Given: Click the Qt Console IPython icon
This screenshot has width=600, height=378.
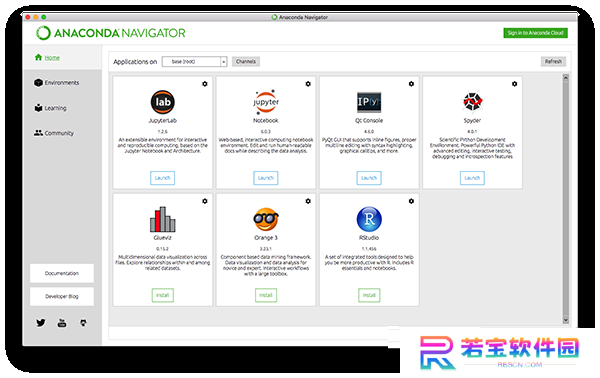Looking at the screenshot, I should [369, 102].
